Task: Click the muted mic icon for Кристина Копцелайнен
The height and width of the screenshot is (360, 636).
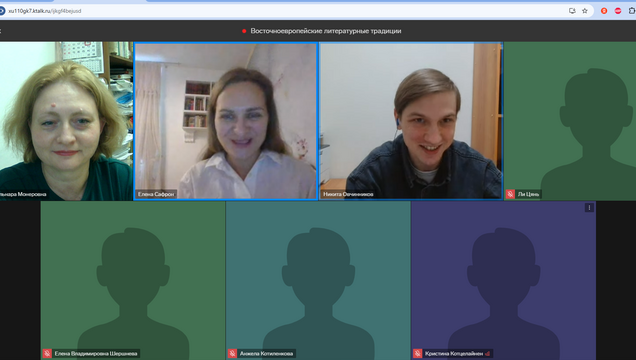Action: coord(417,354)
